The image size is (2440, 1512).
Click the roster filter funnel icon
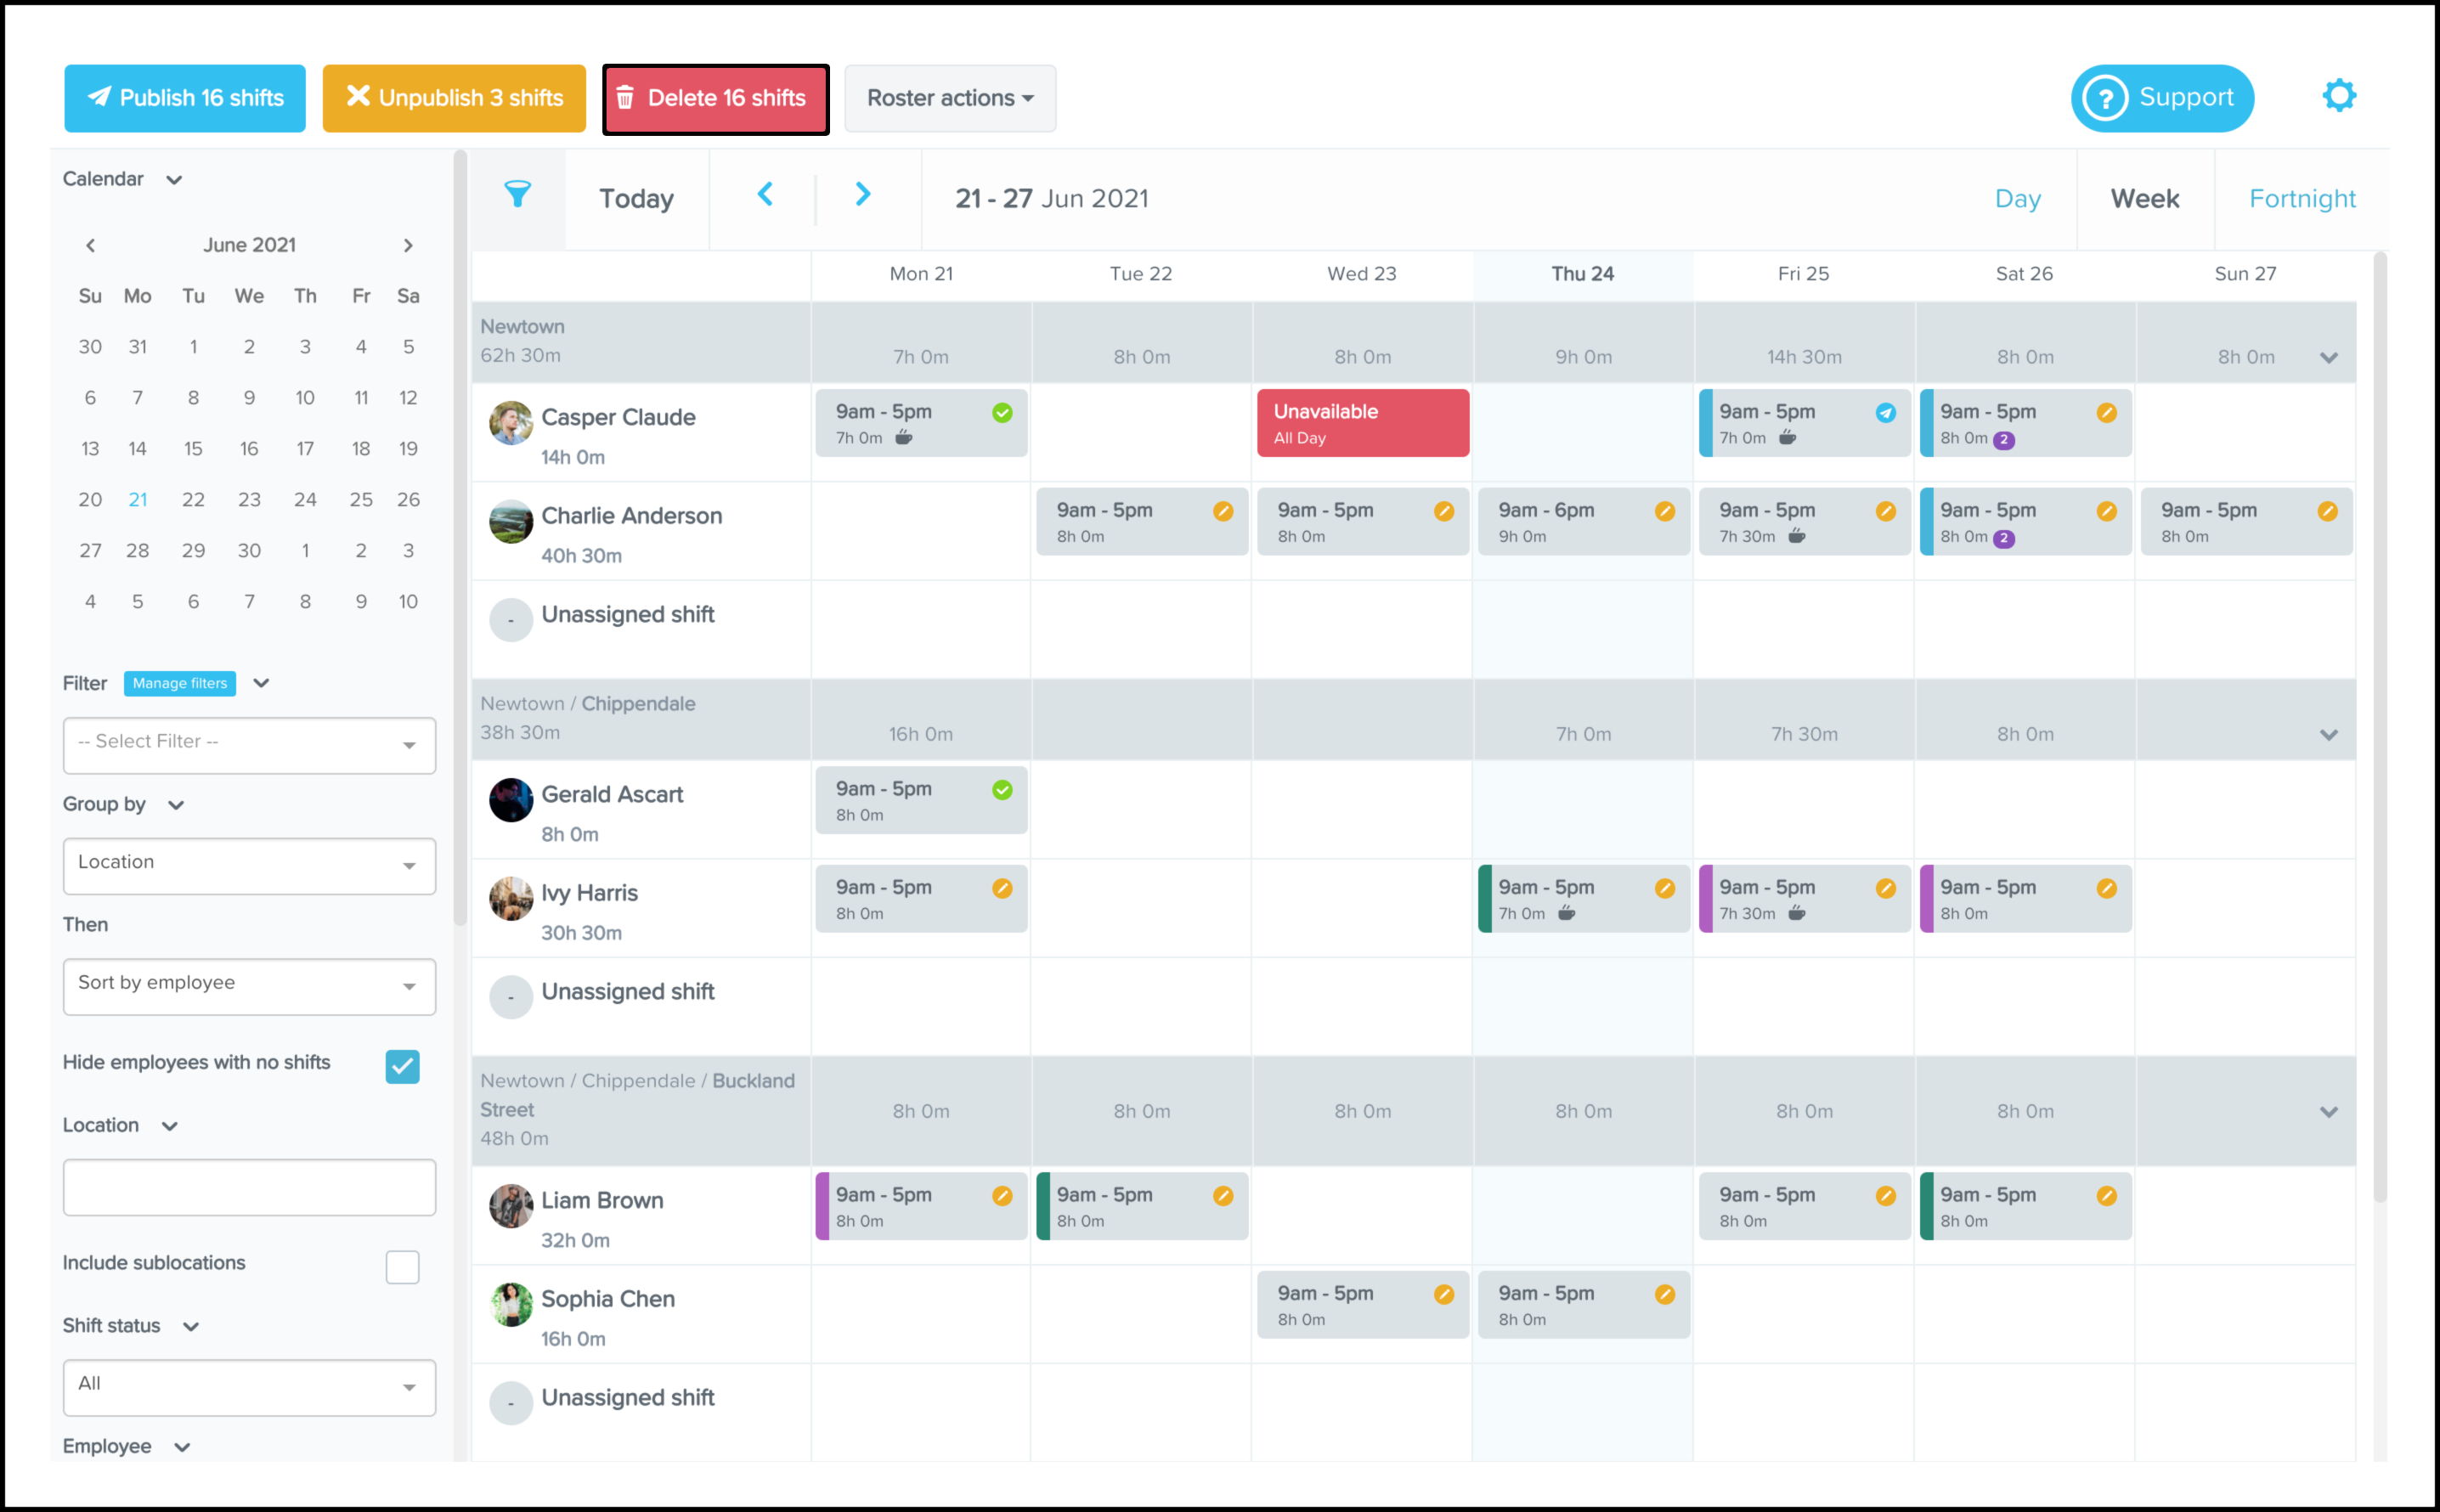(x=517, y=195)
